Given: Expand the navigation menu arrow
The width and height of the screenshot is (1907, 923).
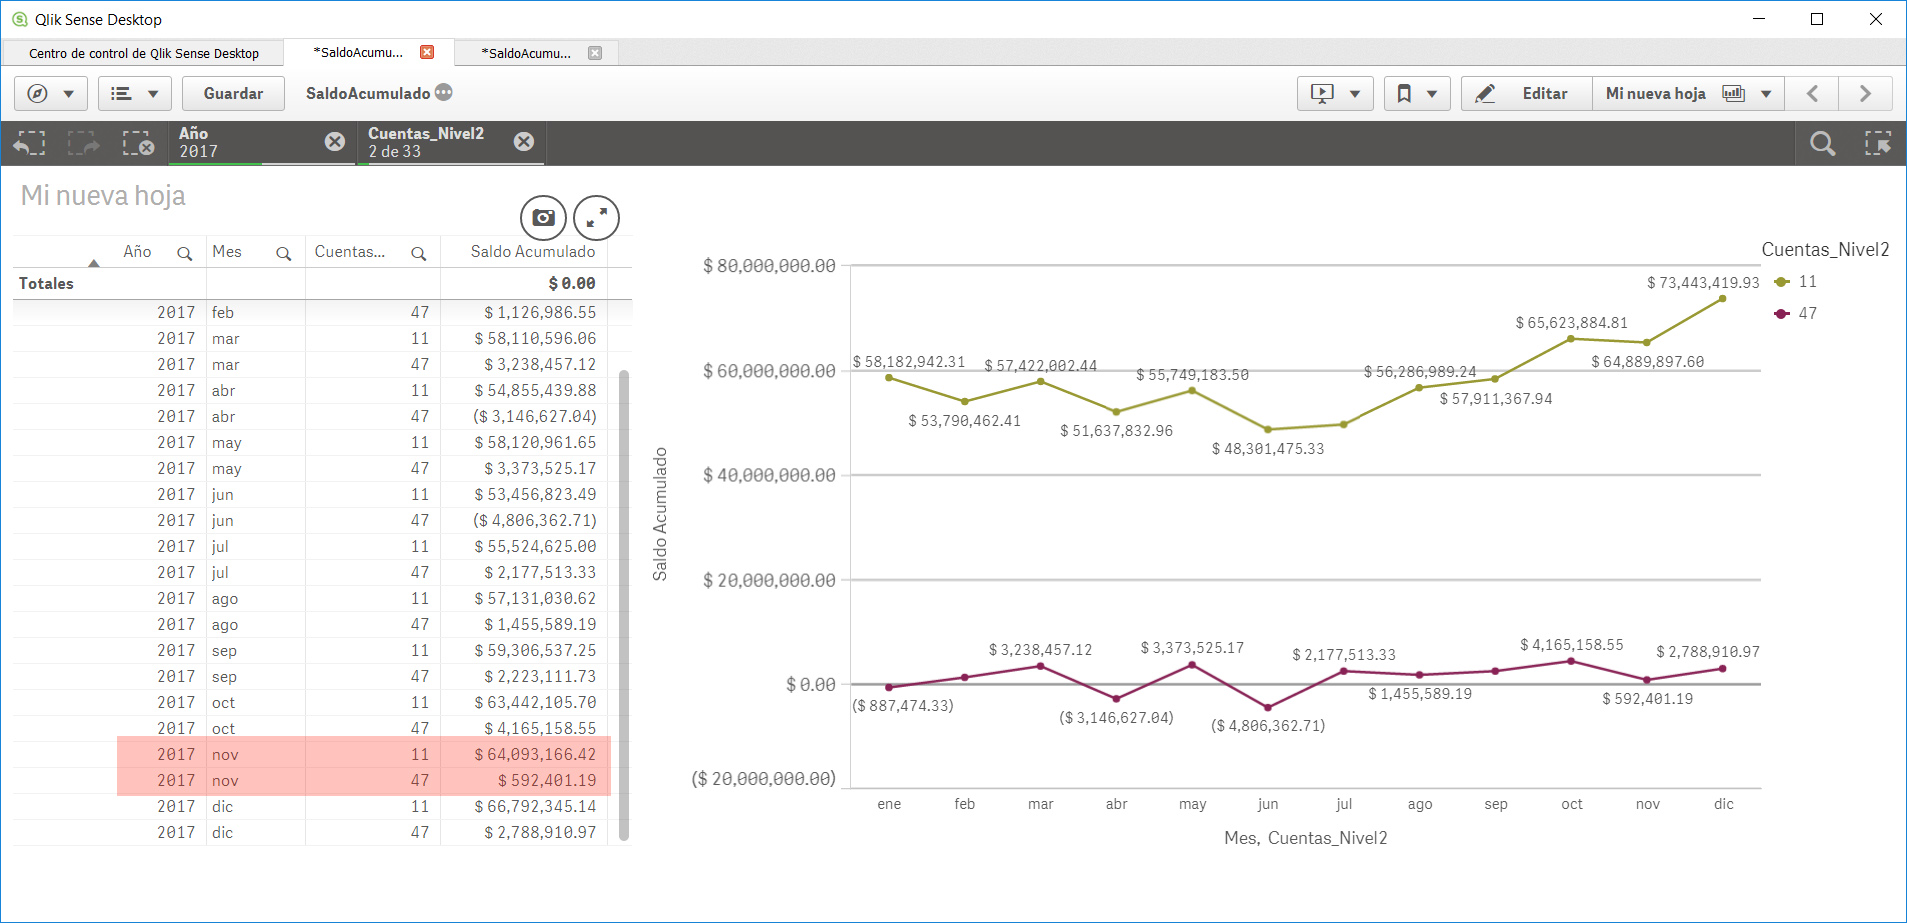Looking at the screenshot, I should coord(69,94).
